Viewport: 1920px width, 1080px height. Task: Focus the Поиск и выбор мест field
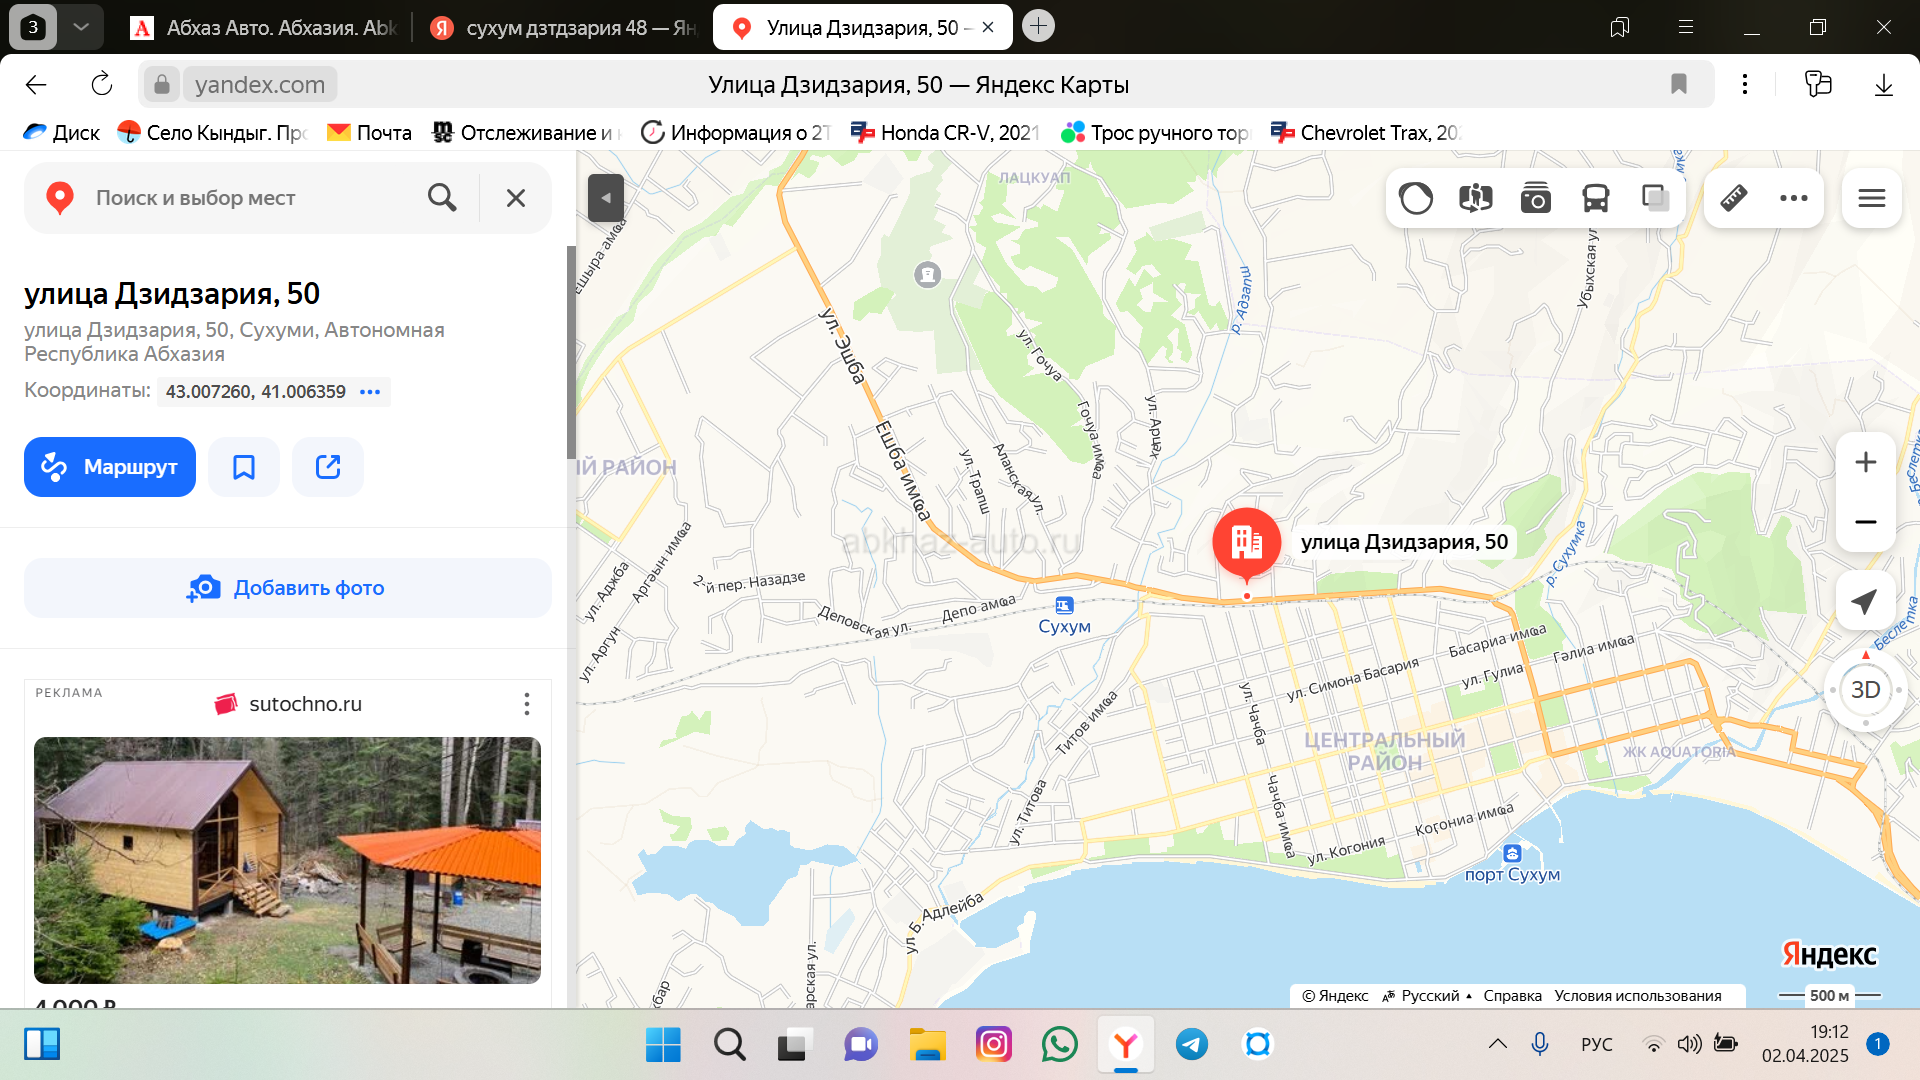pos(250,198)
